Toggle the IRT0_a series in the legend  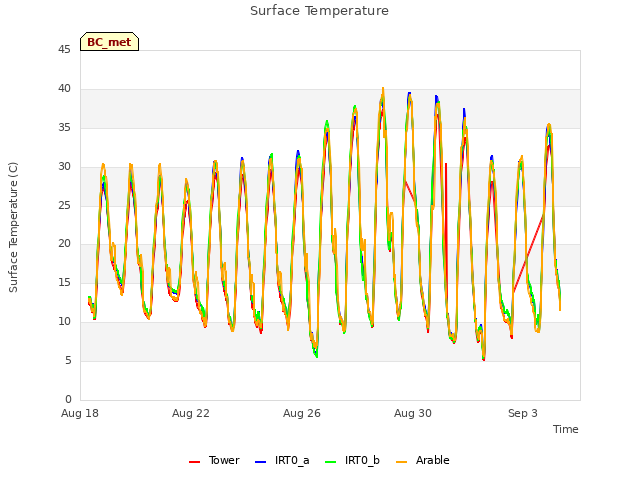pyautogui.click(x=282, y=460)
